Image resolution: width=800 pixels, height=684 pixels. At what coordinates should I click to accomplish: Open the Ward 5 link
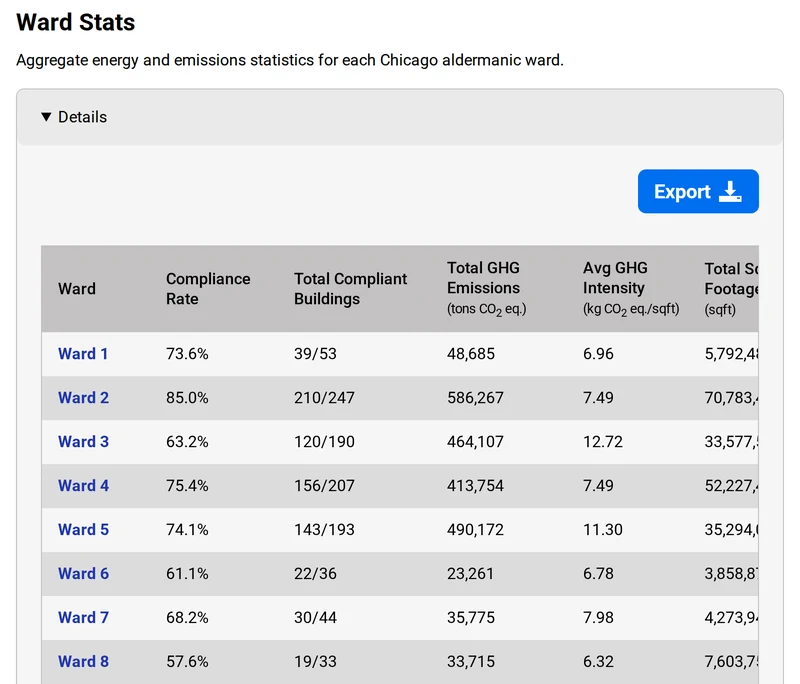point(83,529)
